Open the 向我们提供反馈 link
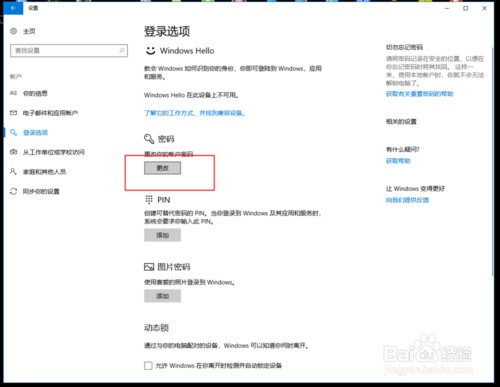The height and width of the screenshot is (387, 500). [407, 200]
